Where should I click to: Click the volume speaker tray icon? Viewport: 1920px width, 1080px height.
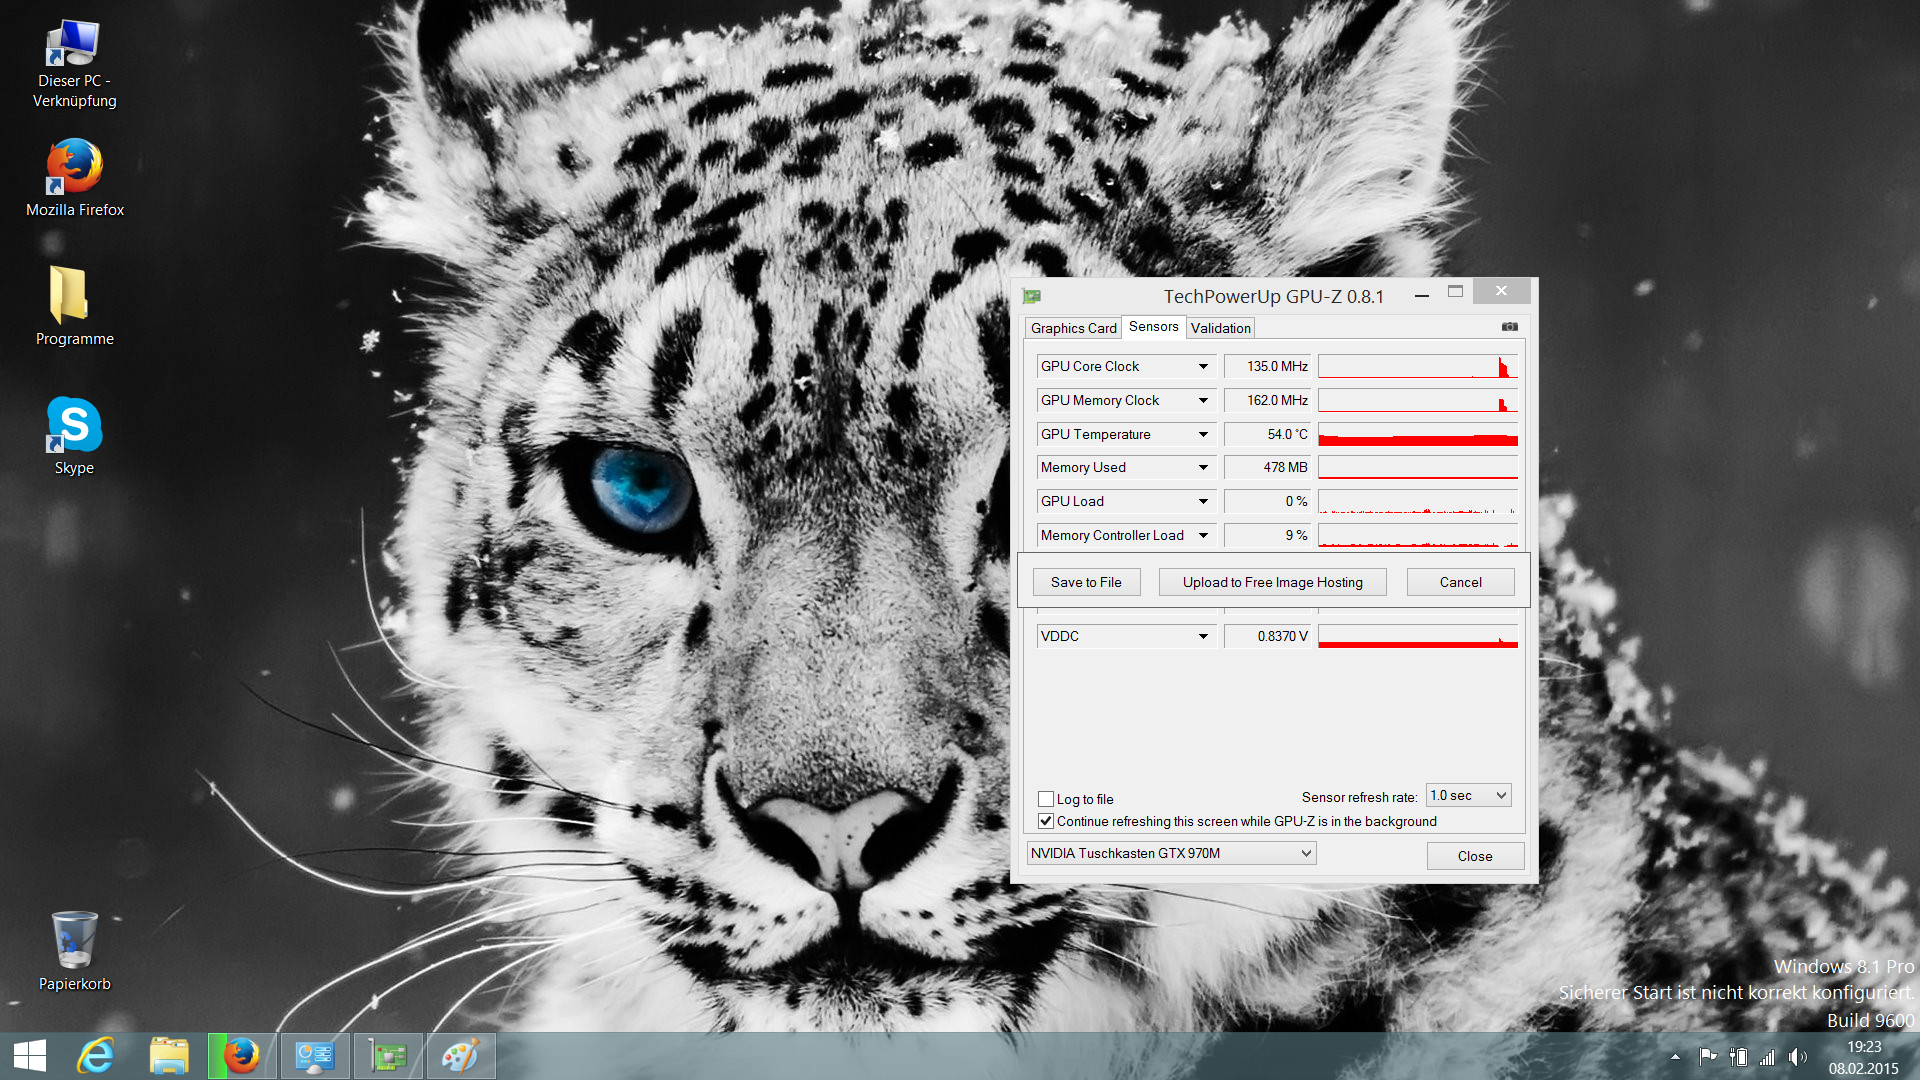tap(1798, 1057)
